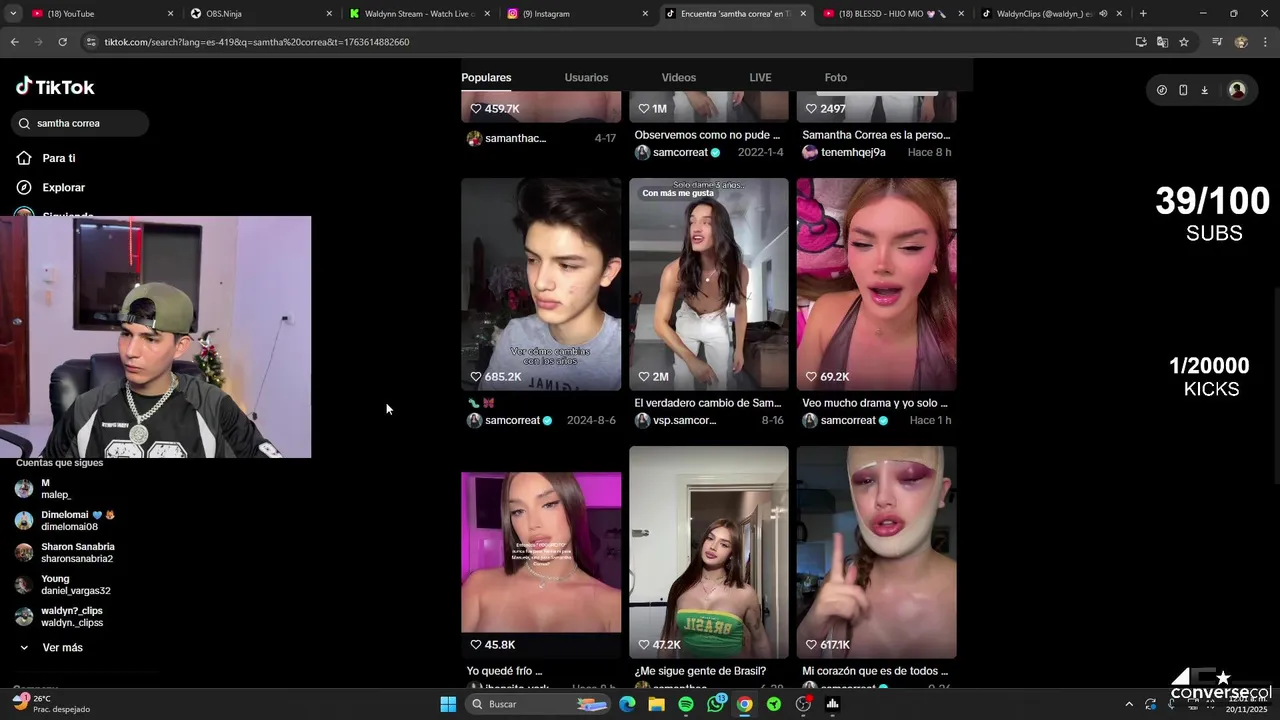Click the TikTok coins icon near the profile avatar
The height and width of the screenshot is (720, 1280).
(1162, 90)
